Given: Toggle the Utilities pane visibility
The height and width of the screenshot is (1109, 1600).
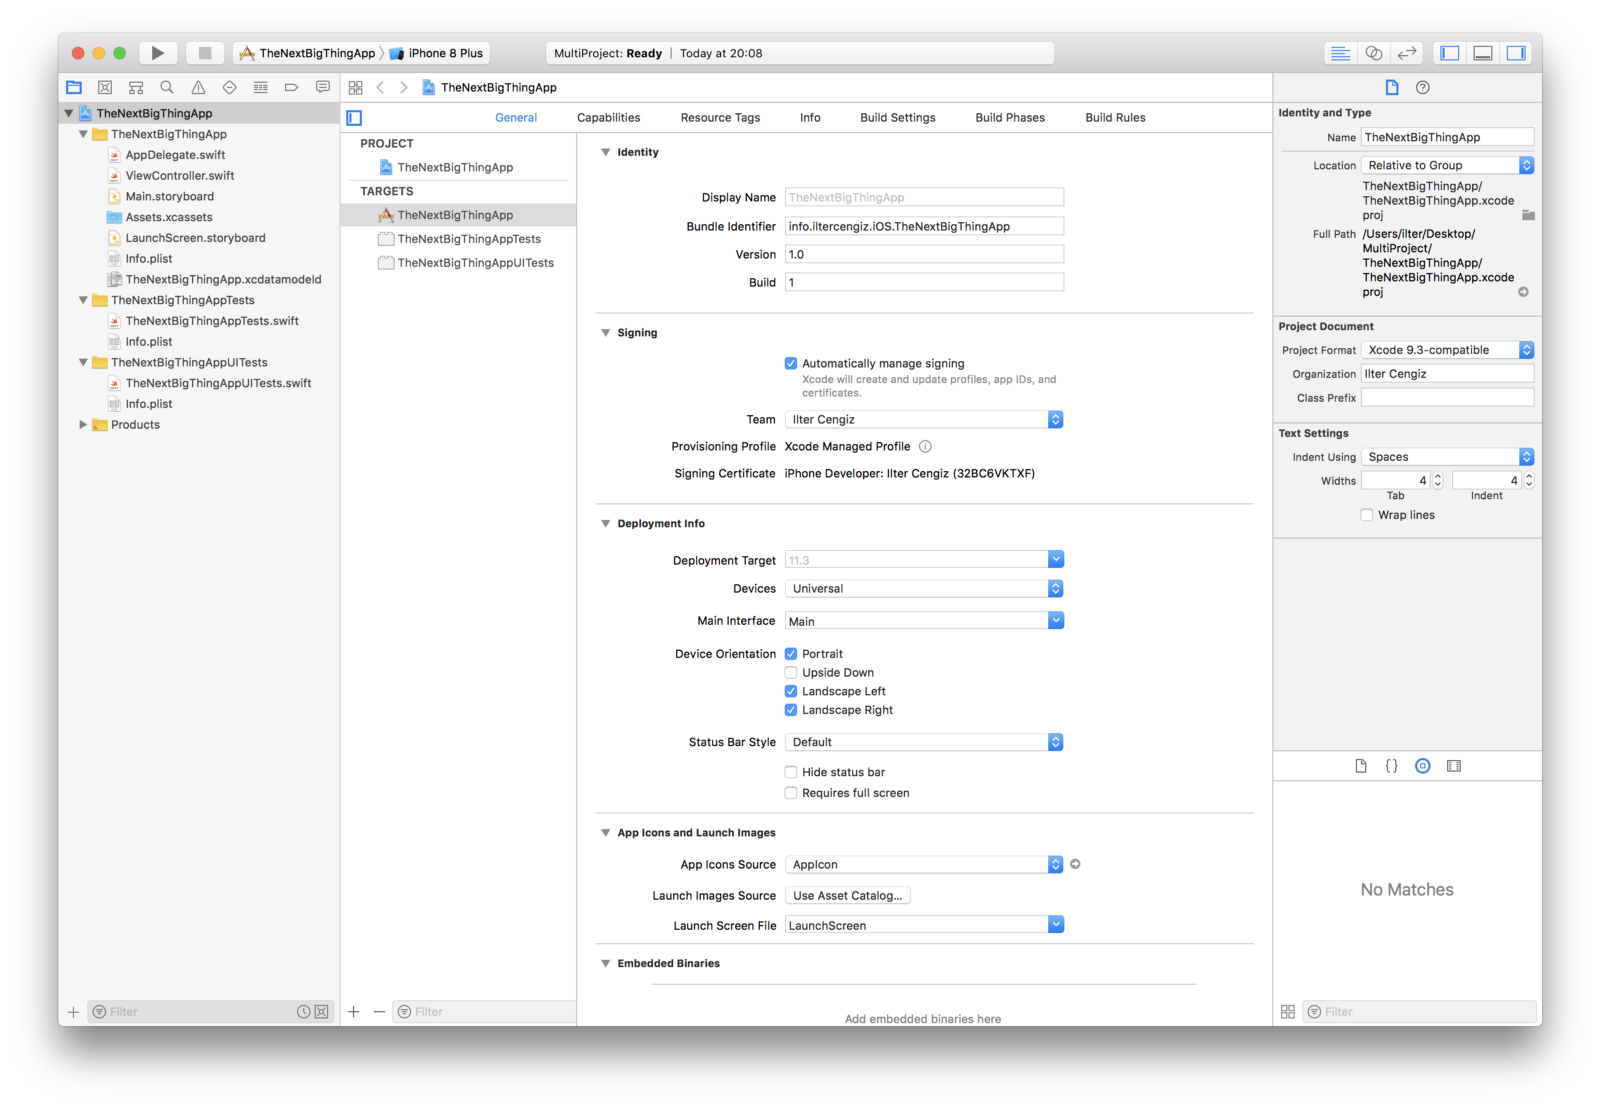Looking at the screenshot, I should tap(1516, 53).
